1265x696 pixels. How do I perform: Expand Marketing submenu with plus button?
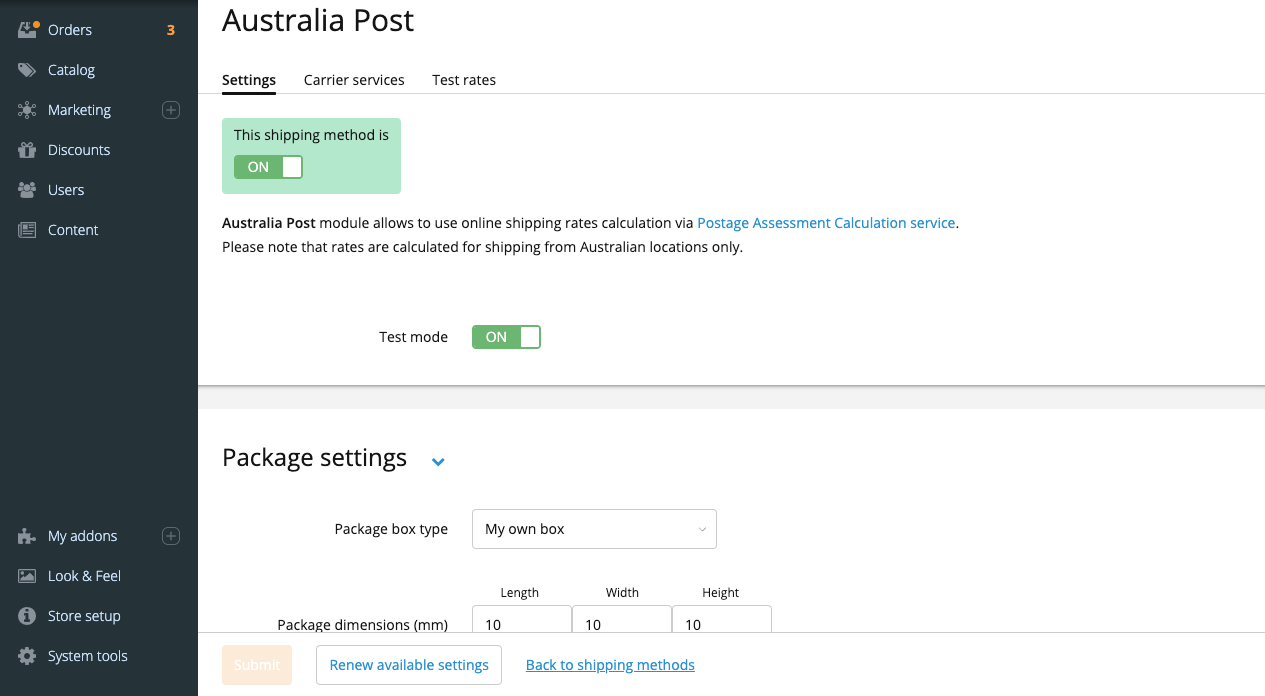(x=171, y=110)
